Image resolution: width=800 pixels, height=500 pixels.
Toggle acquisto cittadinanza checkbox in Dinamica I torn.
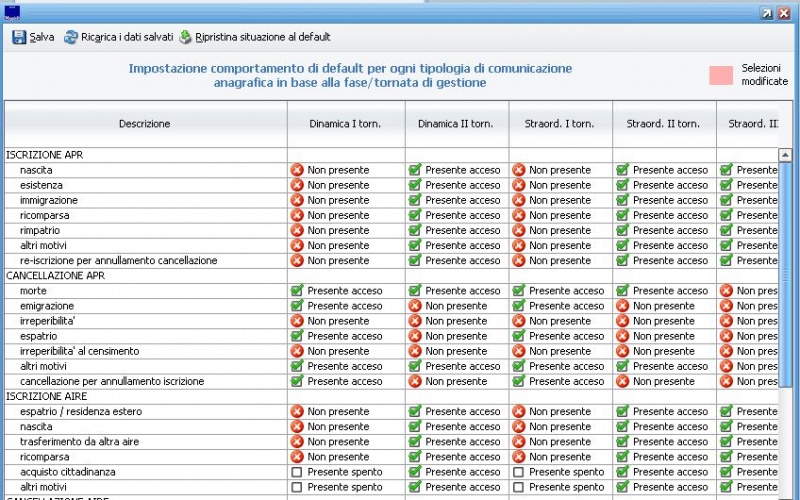pyautogui.click(x=297, y=472)
